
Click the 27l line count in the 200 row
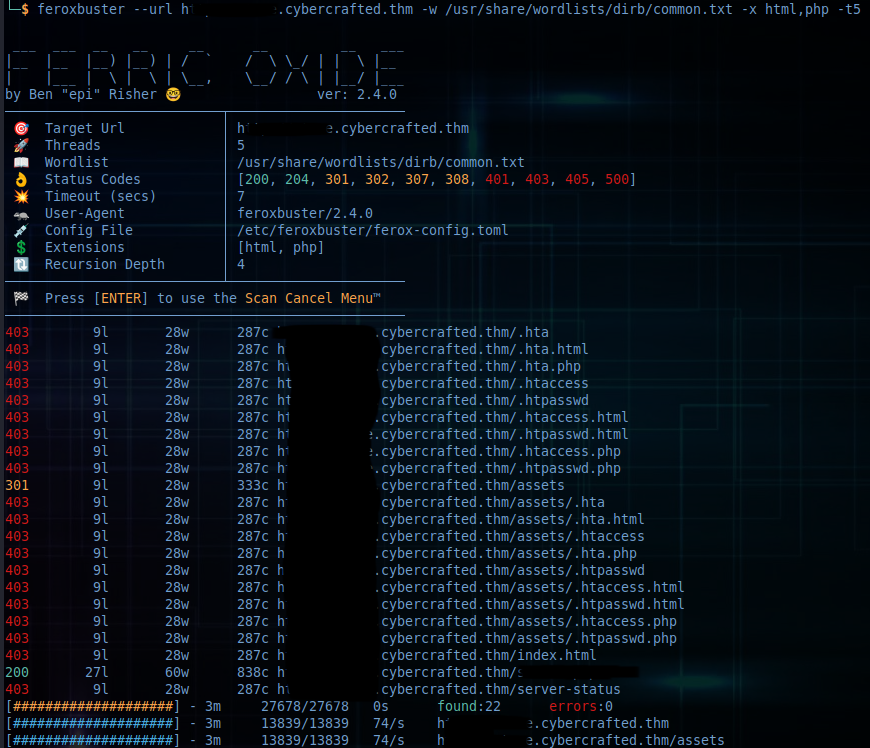click(x=97, y=673)
